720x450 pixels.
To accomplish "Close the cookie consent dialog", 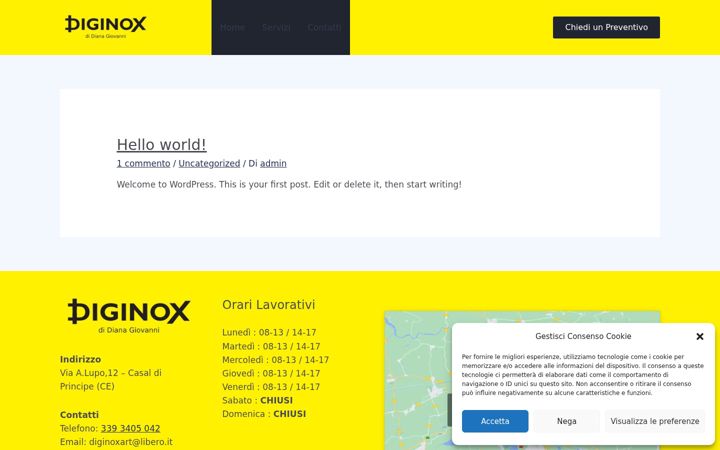I will [x=700, y=337].
